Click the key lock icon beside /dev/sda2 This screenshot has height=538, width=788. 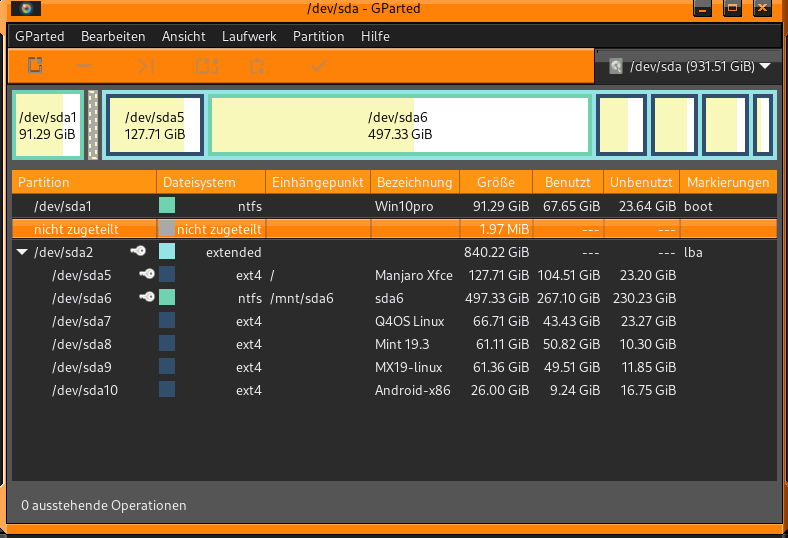(x=138, y=252)
